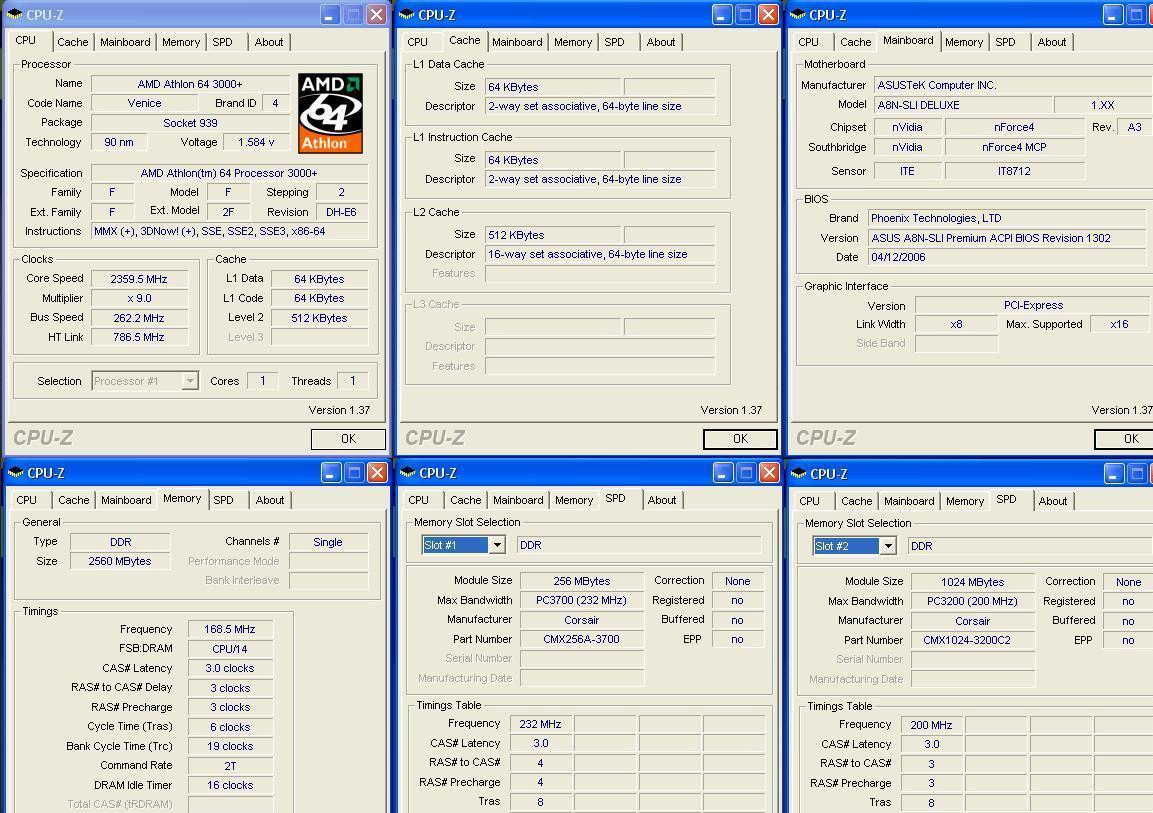Open the Memory tab in CPU window

[x=181, y=42]
